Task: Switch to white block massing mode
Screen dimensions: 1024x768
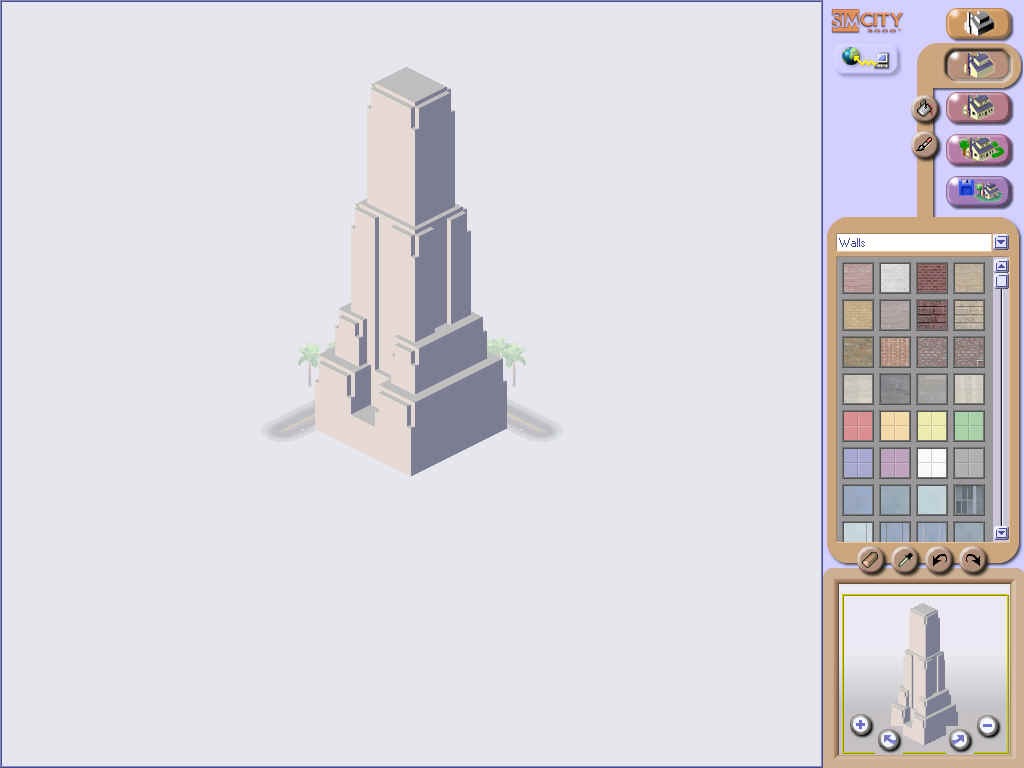Action: click(978, 24)
